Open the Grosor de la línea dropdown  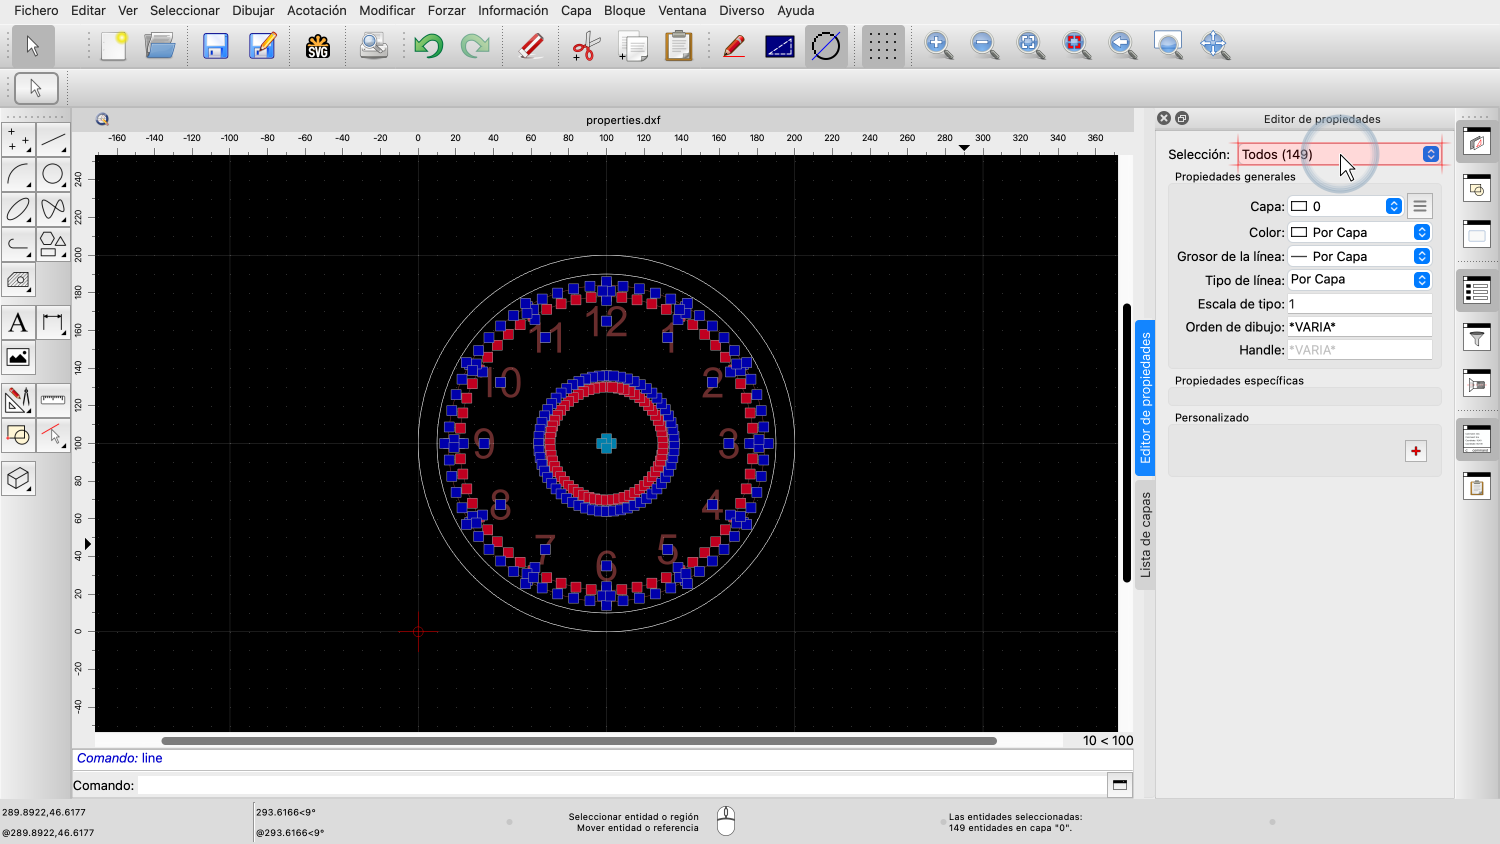click(1359, 256)
